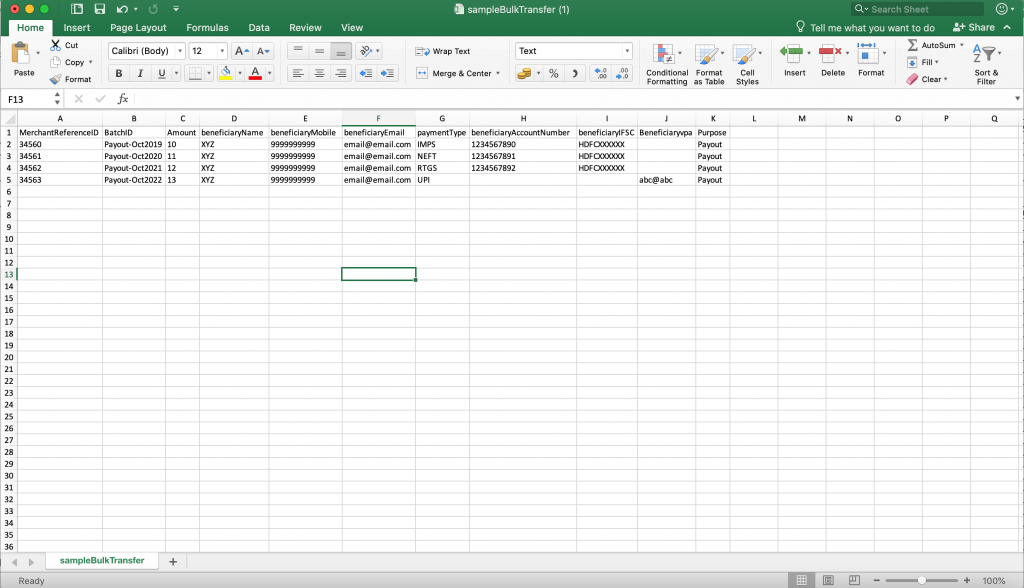The image size is (1024, 588).
Task: Click the Currency format coins icon
Action: tap(524, 73)
